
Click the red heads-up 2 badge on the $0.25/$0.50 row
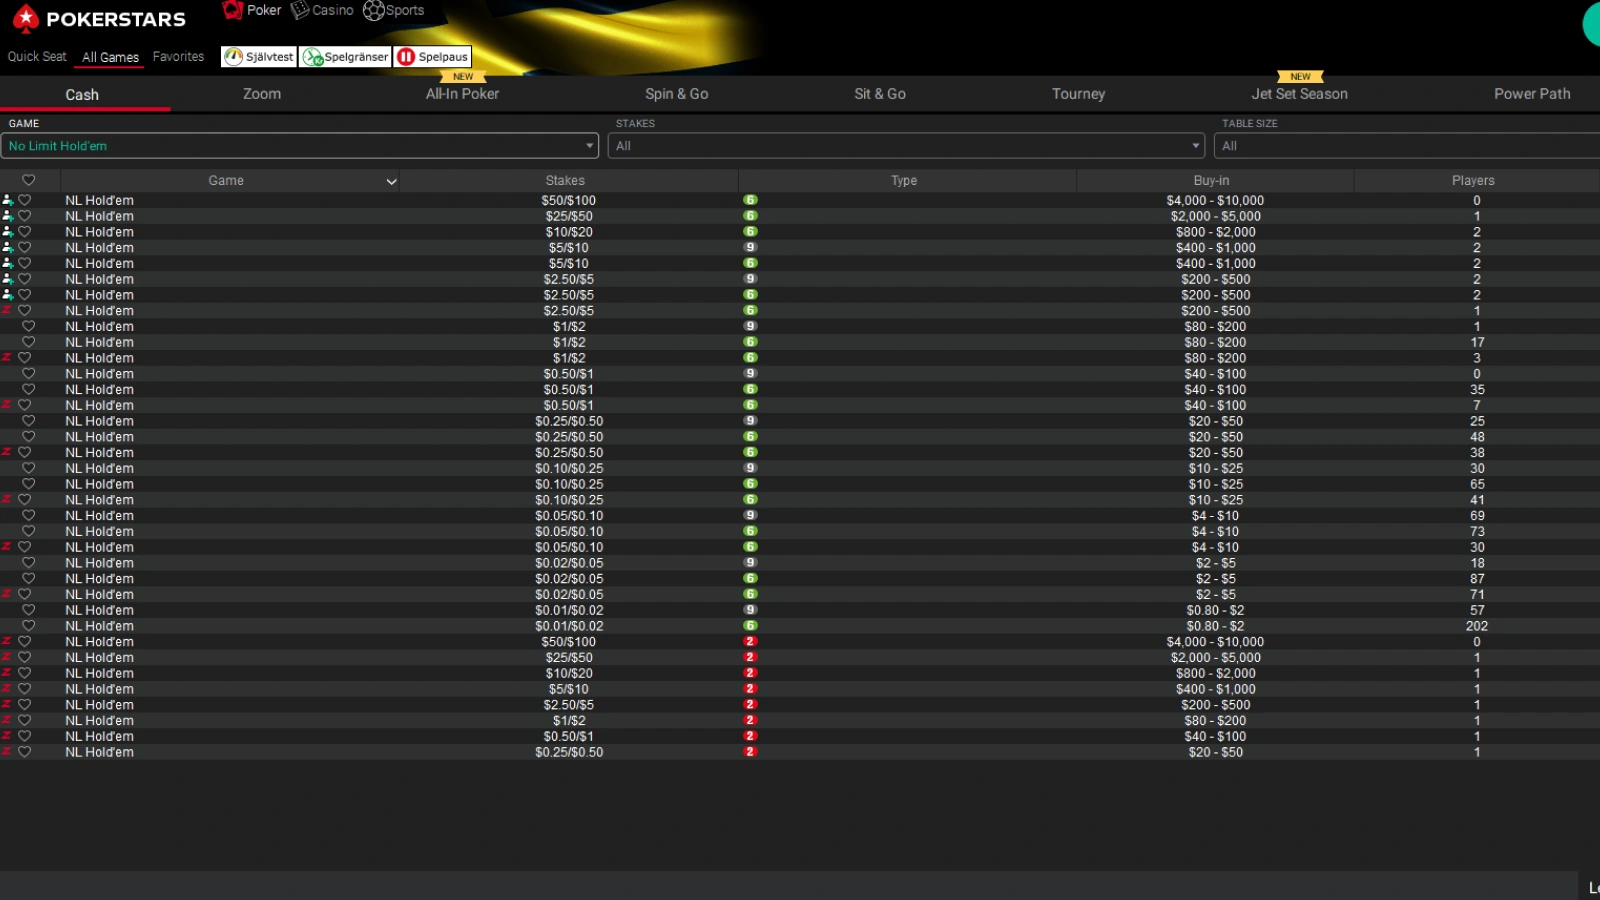(x=750, y=752)
